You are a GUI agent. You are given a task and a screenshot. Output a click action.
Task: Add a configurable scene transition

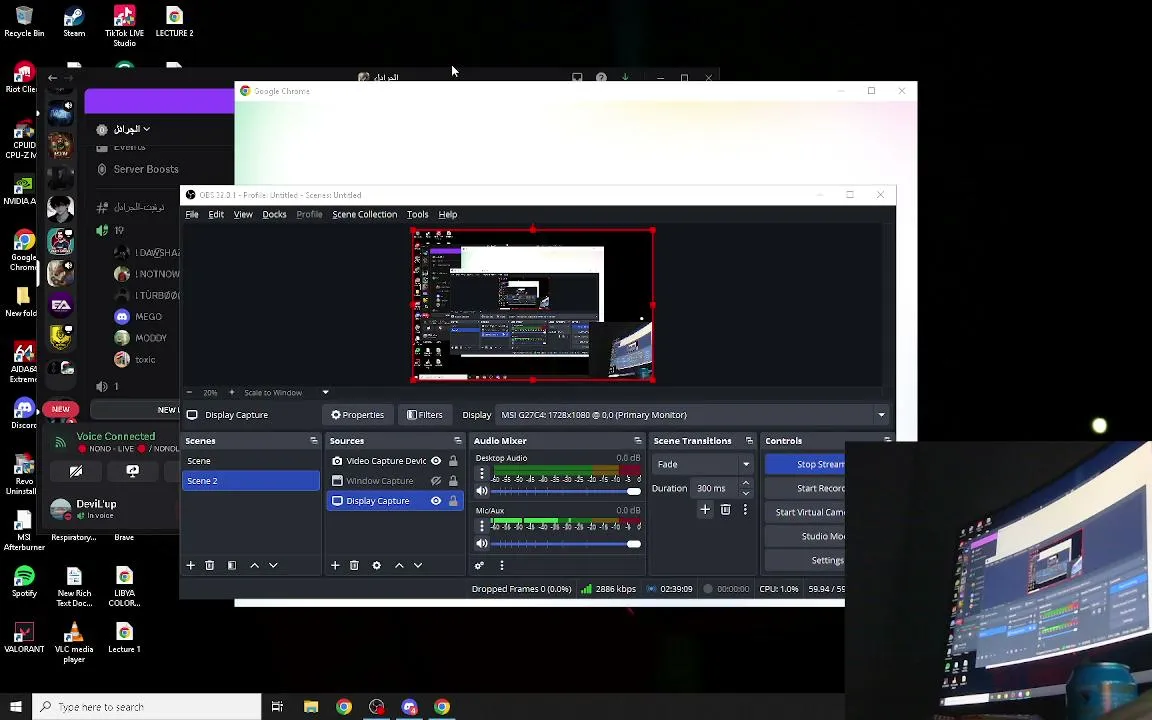(705, 509)
